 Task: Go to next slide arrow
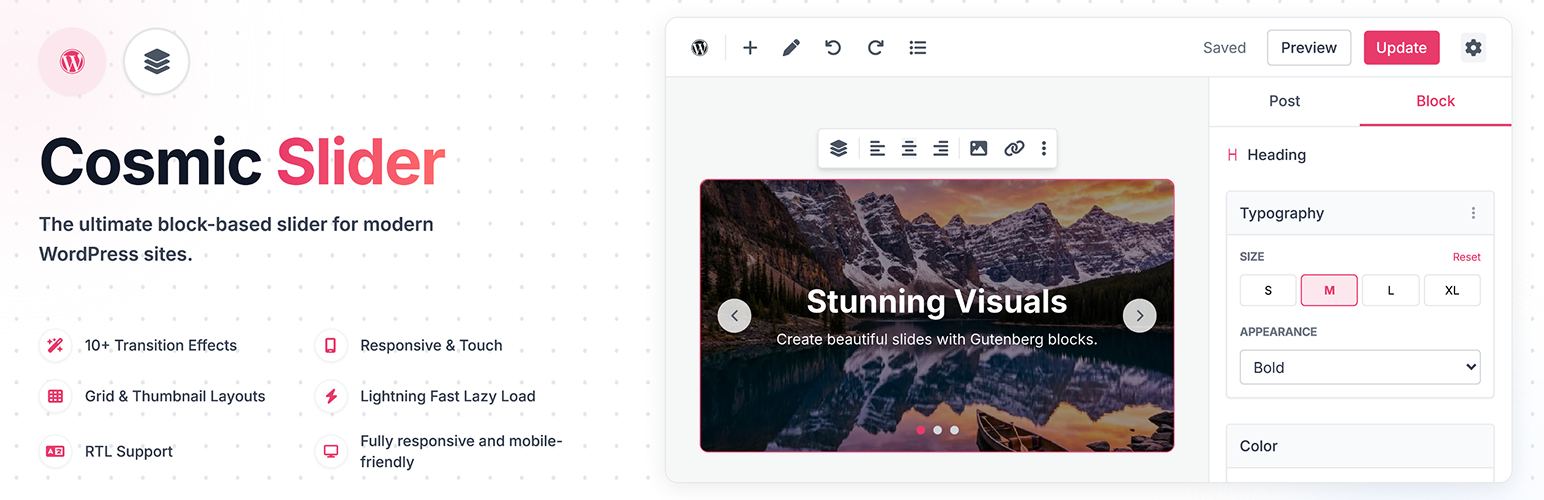(x=1139, y=316)
